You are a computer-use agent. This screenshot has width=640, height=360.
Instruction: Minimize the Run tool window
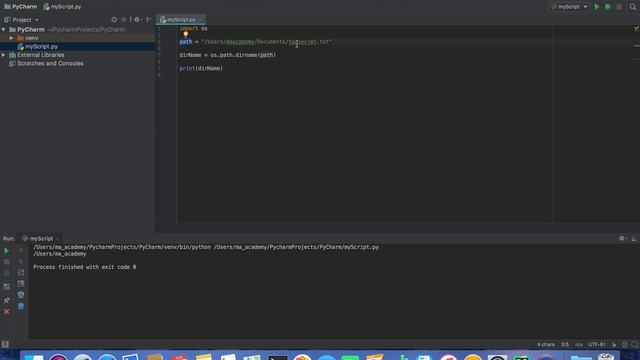point(634,238)
